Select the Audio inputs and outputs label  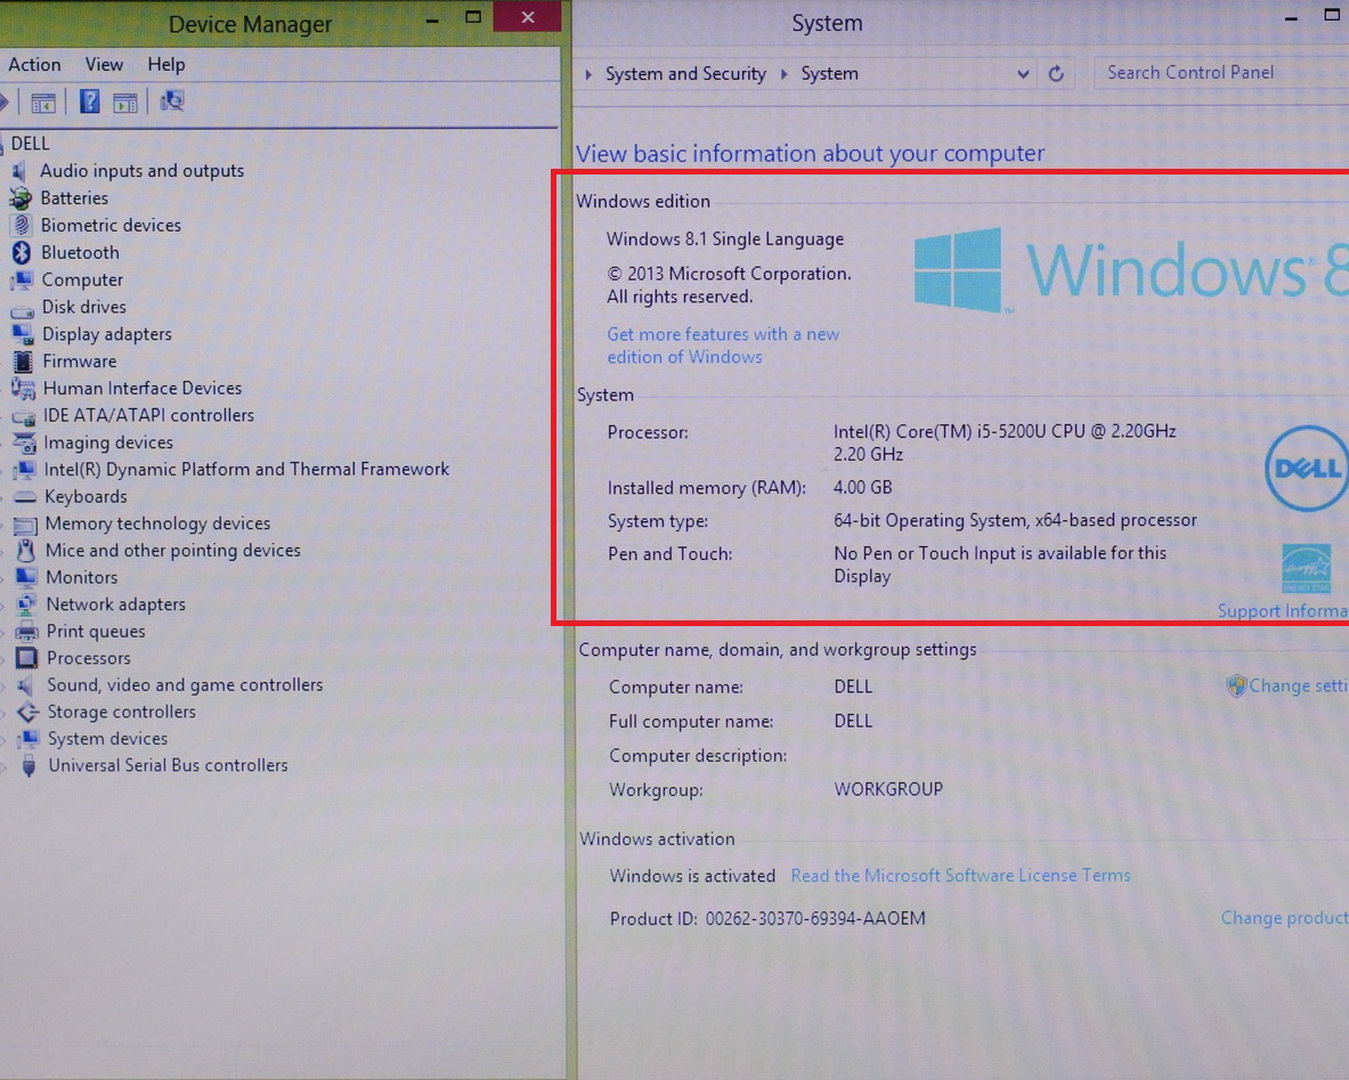pos(142,171)
